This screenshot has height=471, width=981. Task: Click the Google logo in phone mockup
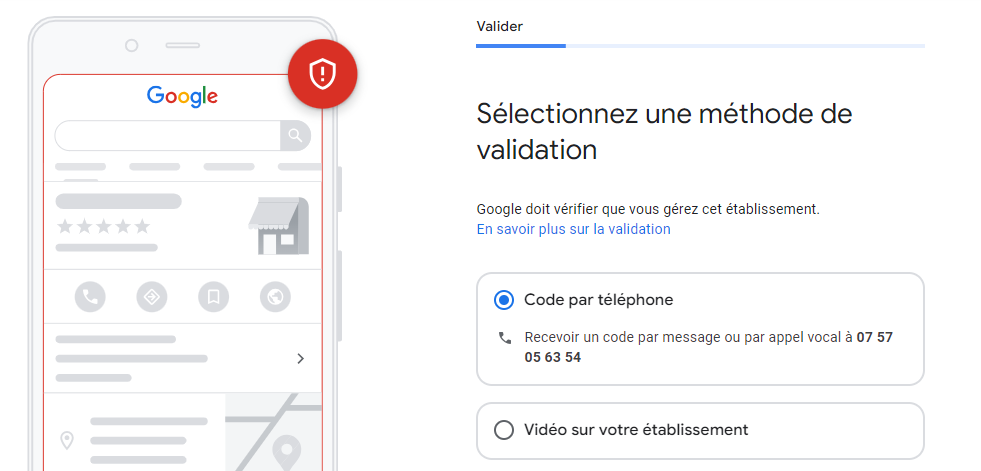(182, 96)
